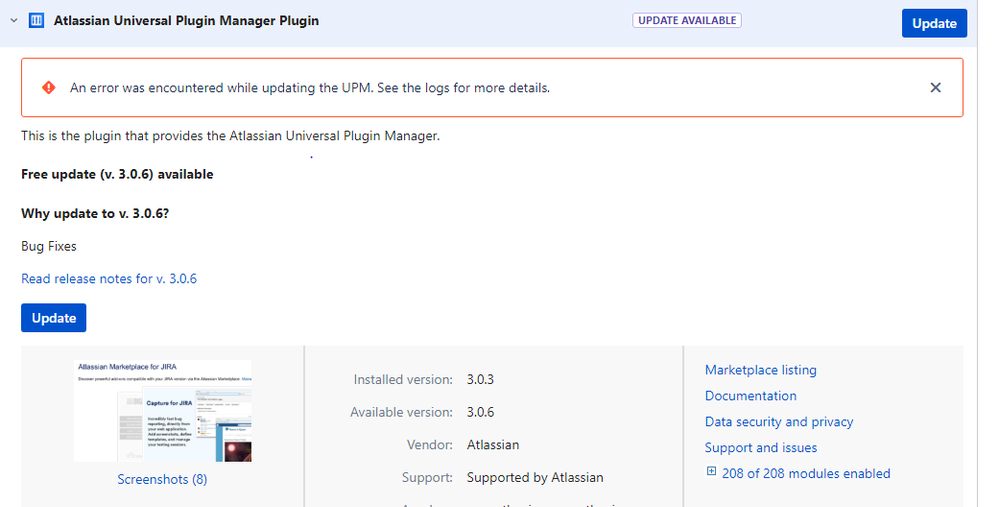The width and height of the screenshot is (999, 507).
Task: Open release notes for v. 3.0.6
Action: tap(109, 279)
